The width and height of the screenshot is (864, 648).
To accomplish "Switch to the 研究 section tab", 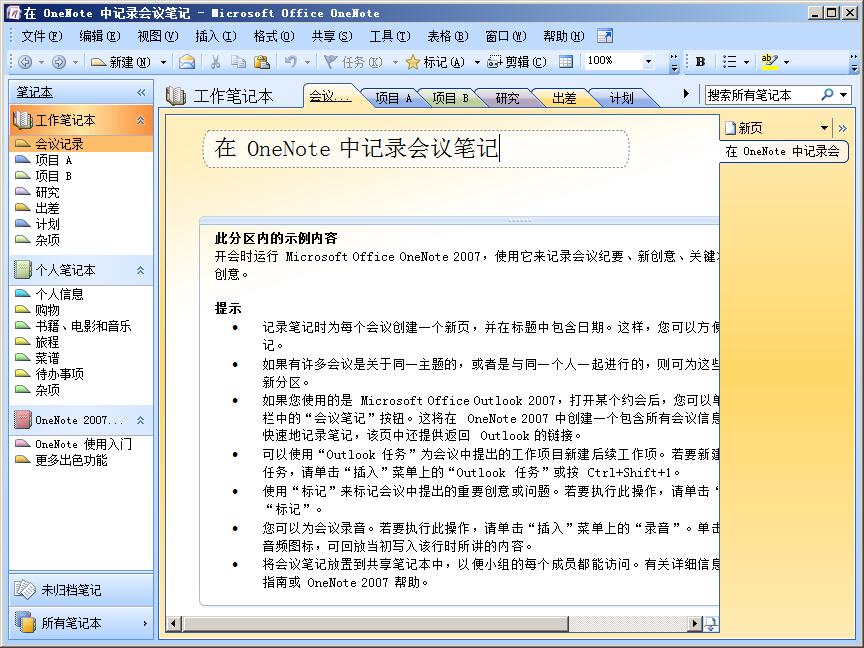I will click(507, 98).
